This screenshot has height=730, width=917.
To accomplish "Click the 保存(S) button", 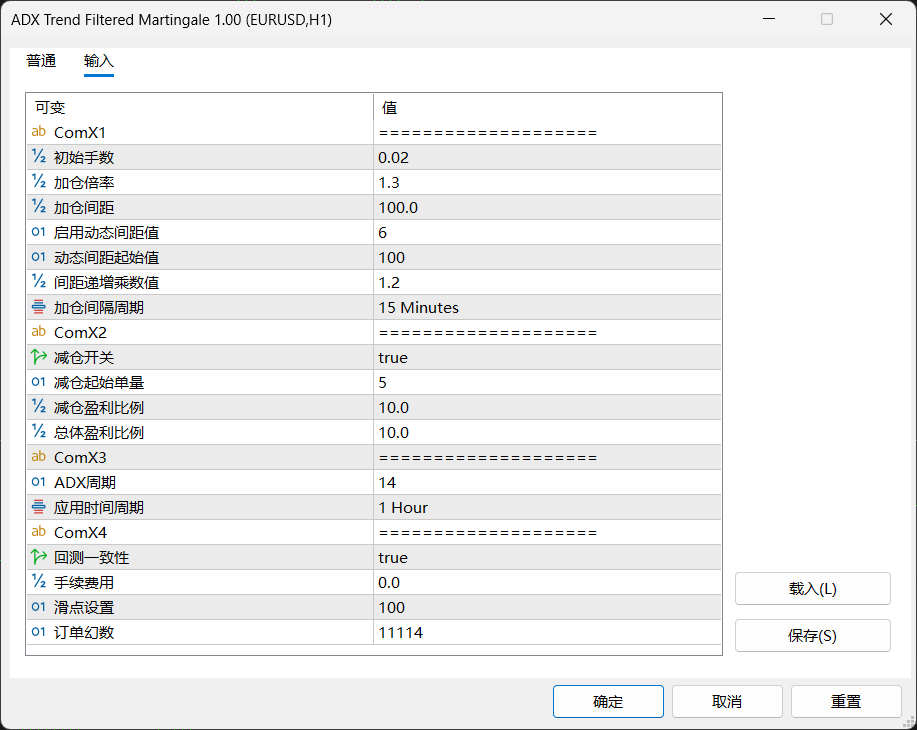I will pos(812,635).
